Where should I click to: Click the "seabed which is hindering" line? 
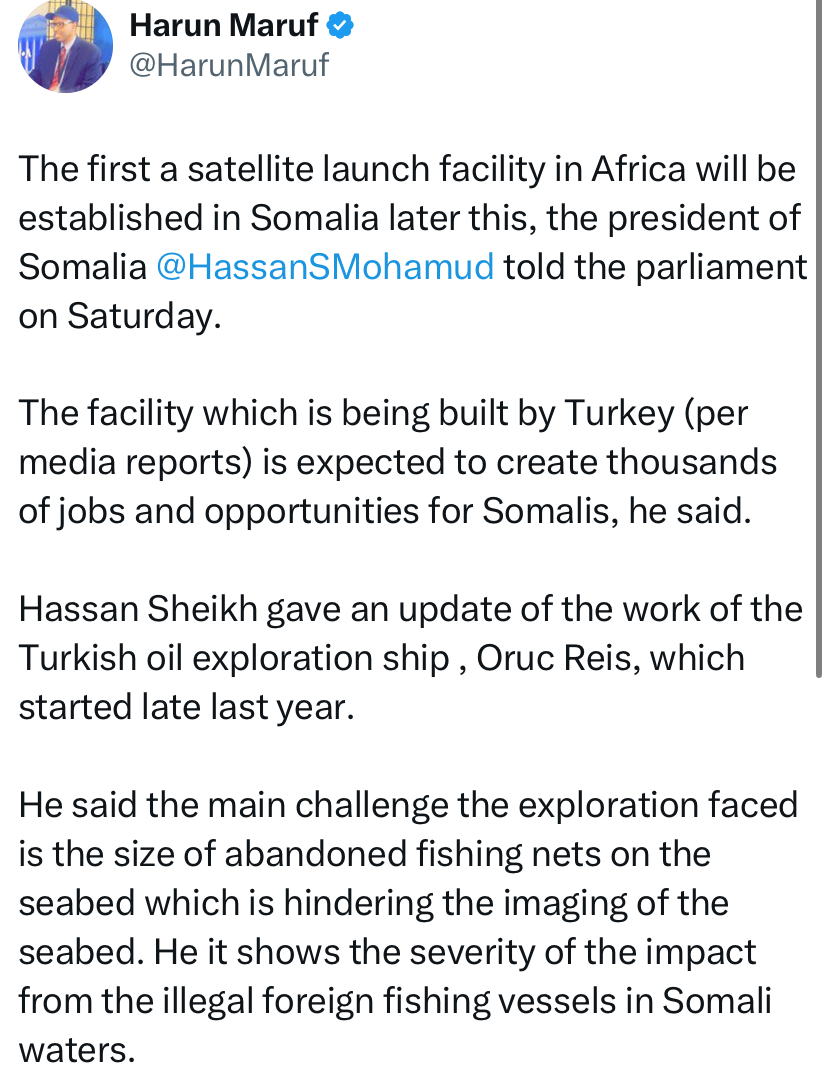coord(373,903)
